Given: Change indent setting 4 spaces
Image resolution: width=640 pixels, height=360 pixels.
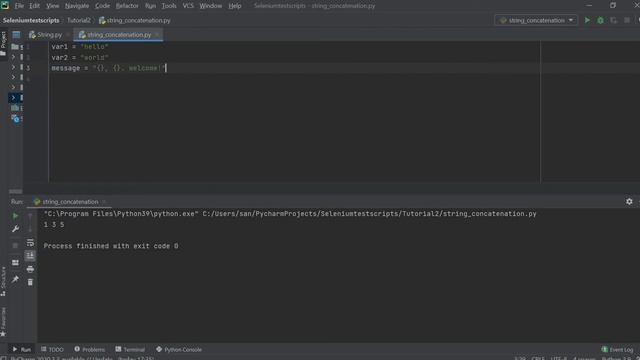Looking at the screenshot, I should pyautogui.click(x=584, y=358).
